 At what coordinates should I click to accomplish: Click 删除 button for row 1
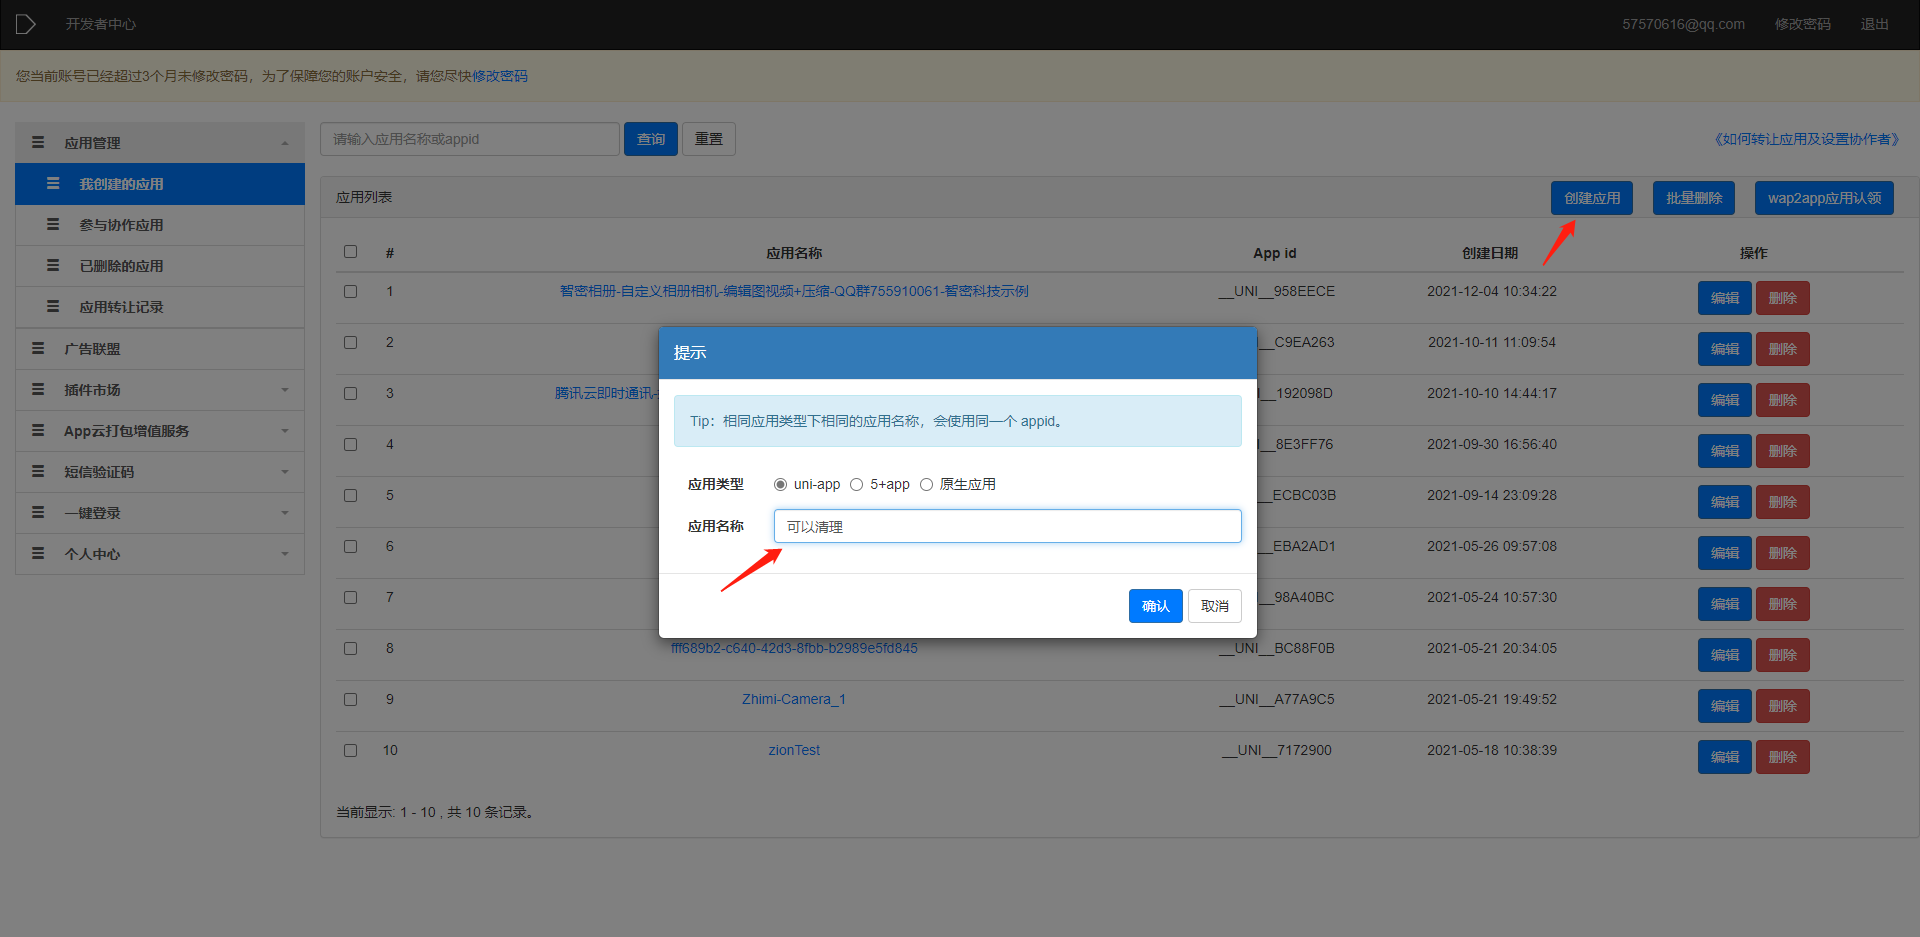pyautogui.click(x=1782, y=298)
